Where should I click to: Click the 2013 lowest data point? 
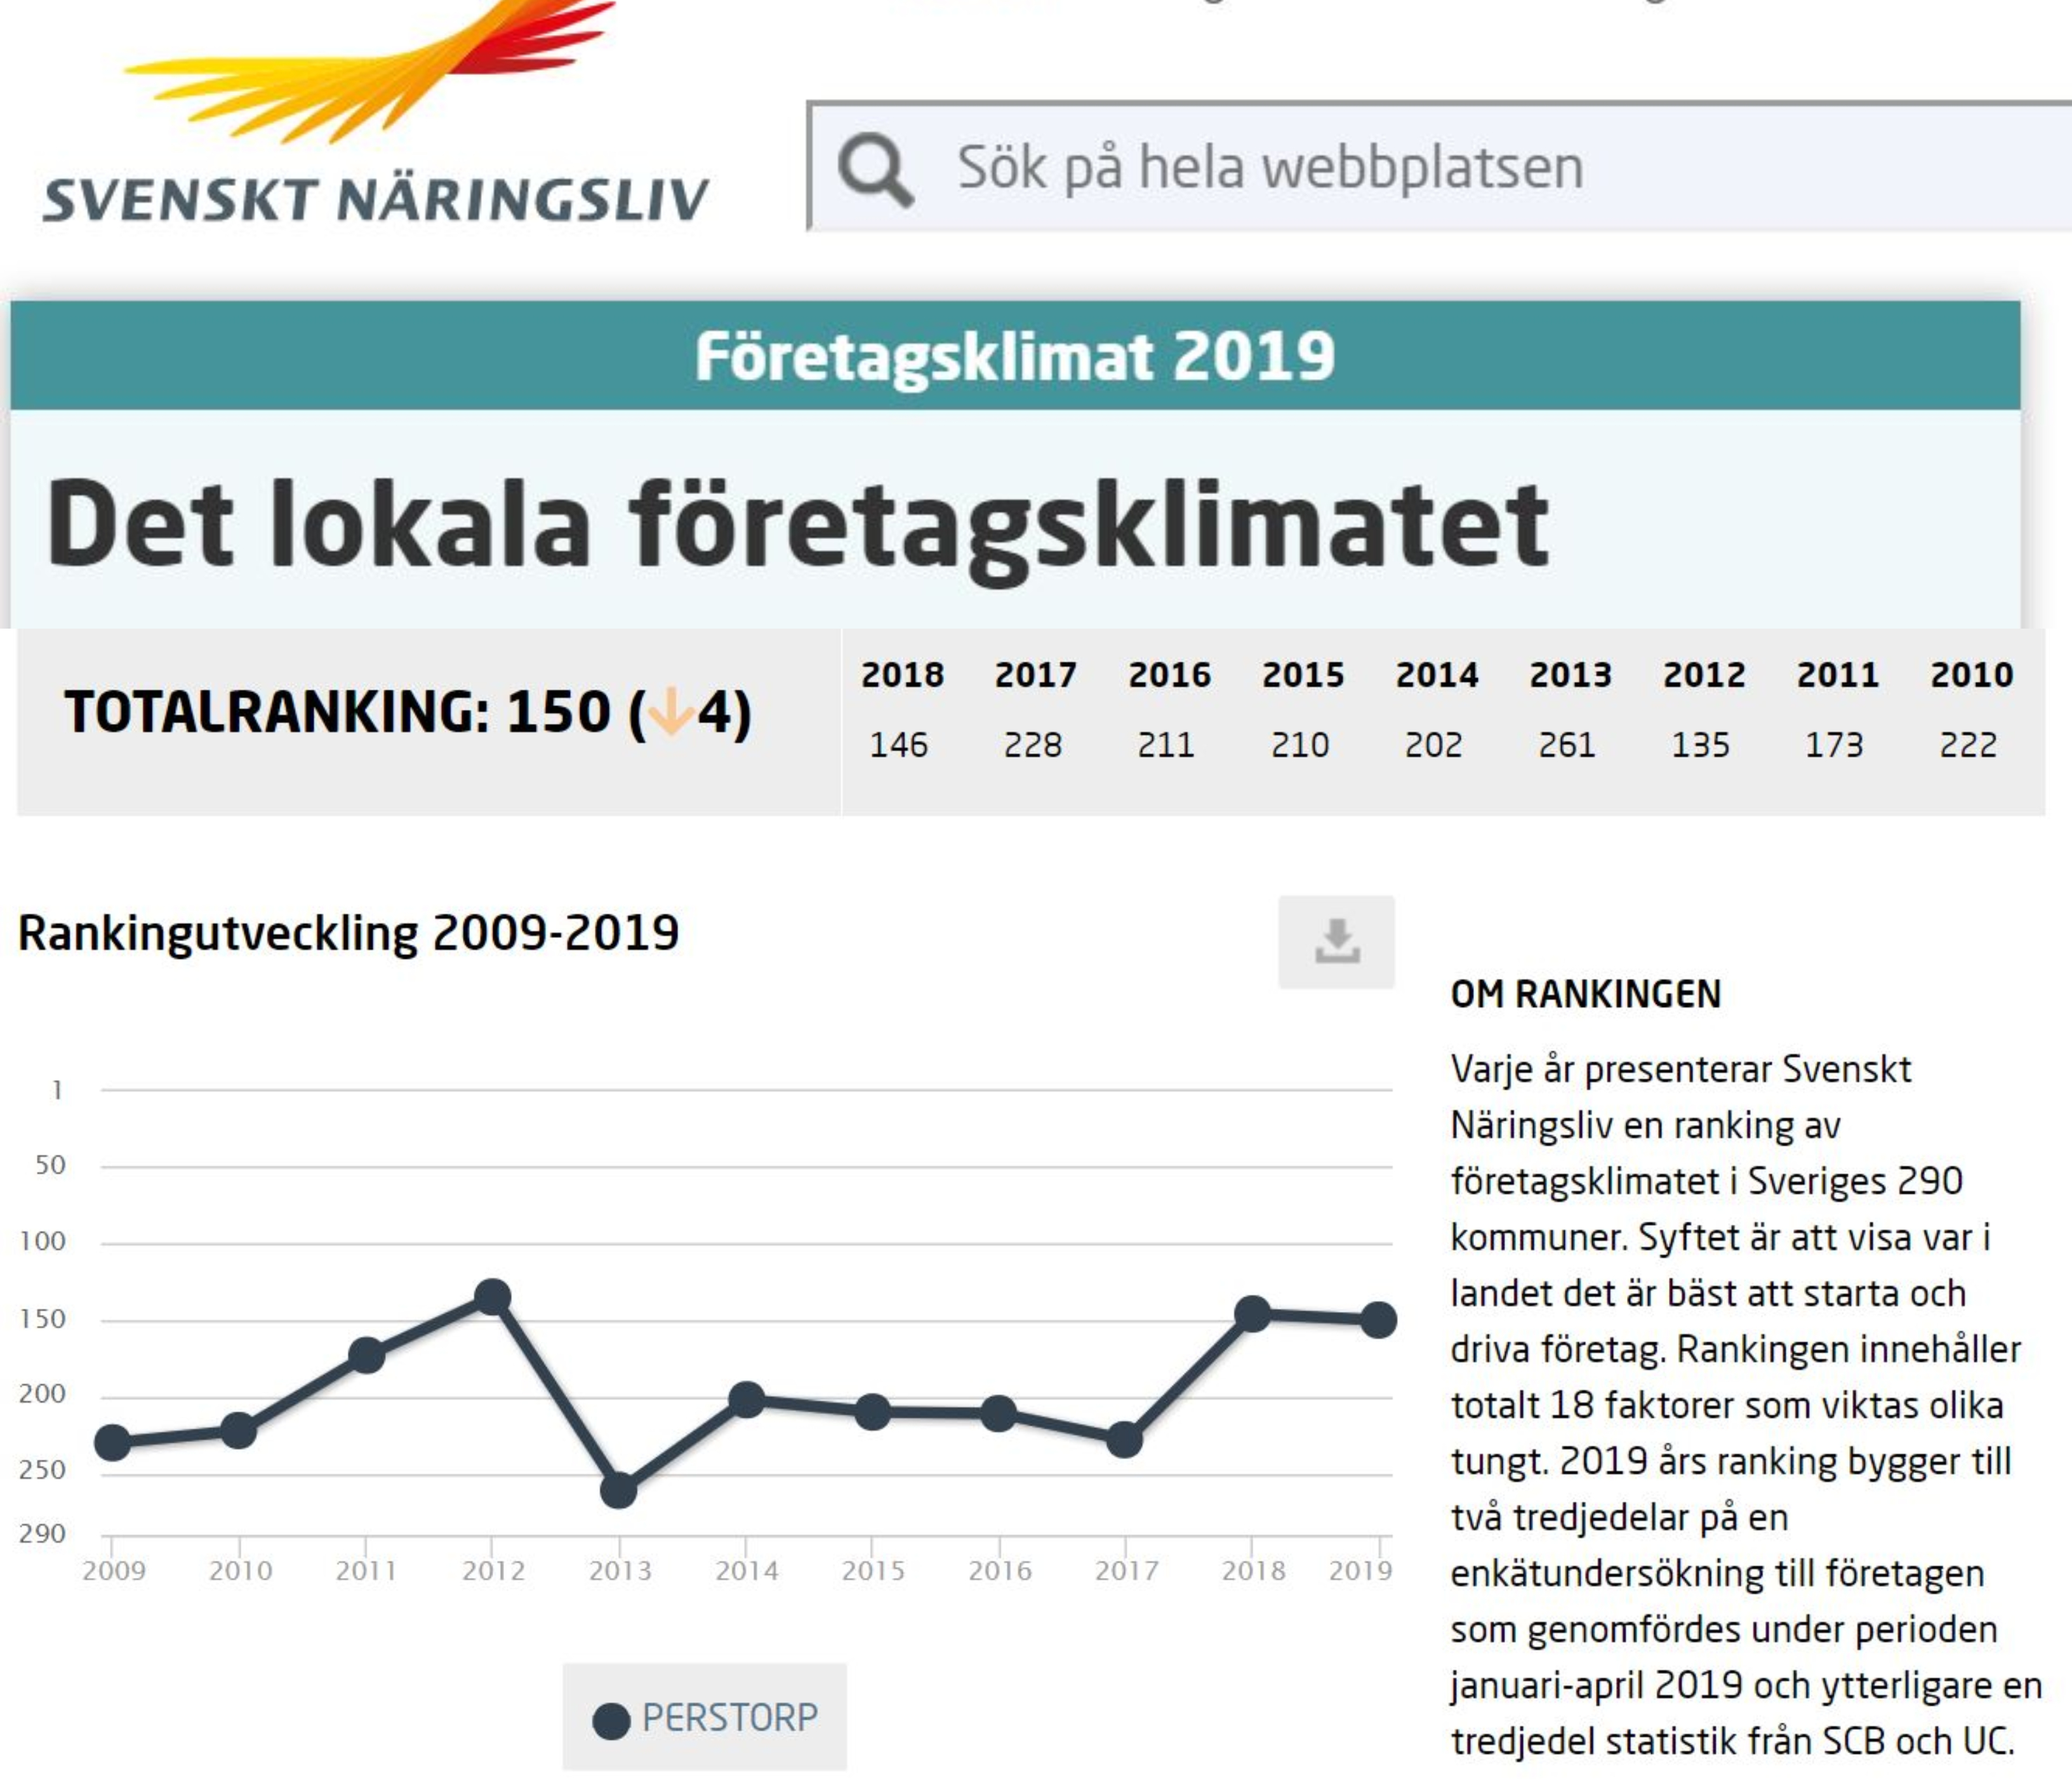coord(619,1490)
